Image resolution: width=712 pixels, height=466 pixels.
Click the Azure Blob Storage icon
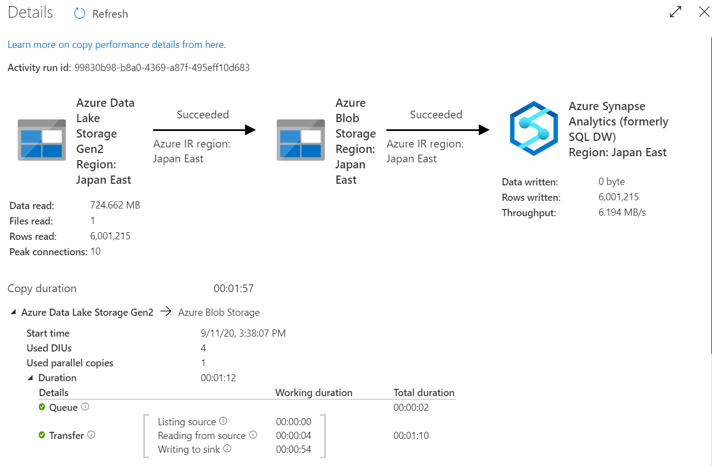click(x=301, y=140)
